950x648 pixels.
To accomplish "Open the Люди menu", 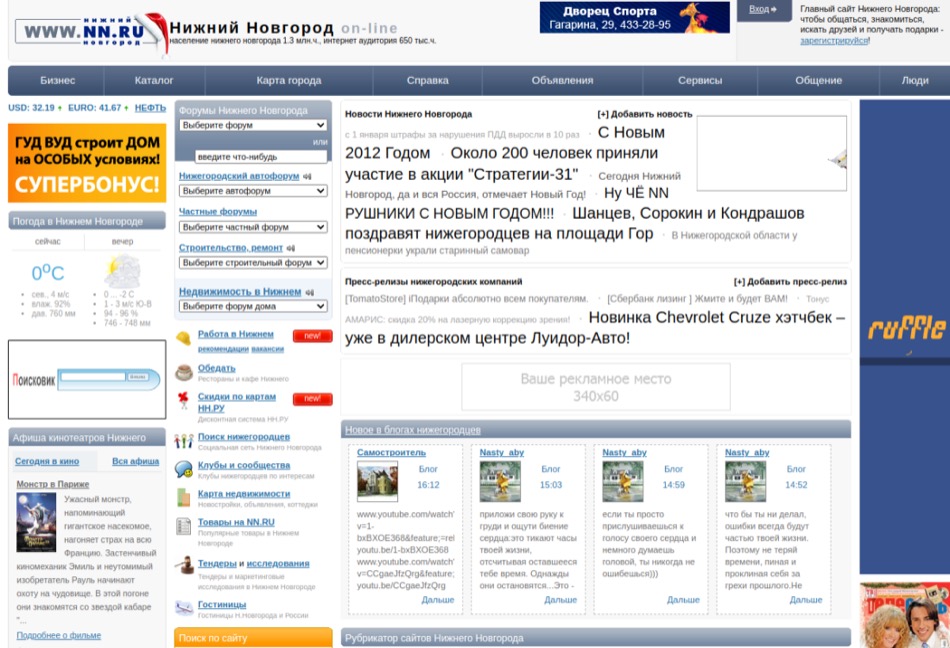I will tap(915, 81).
